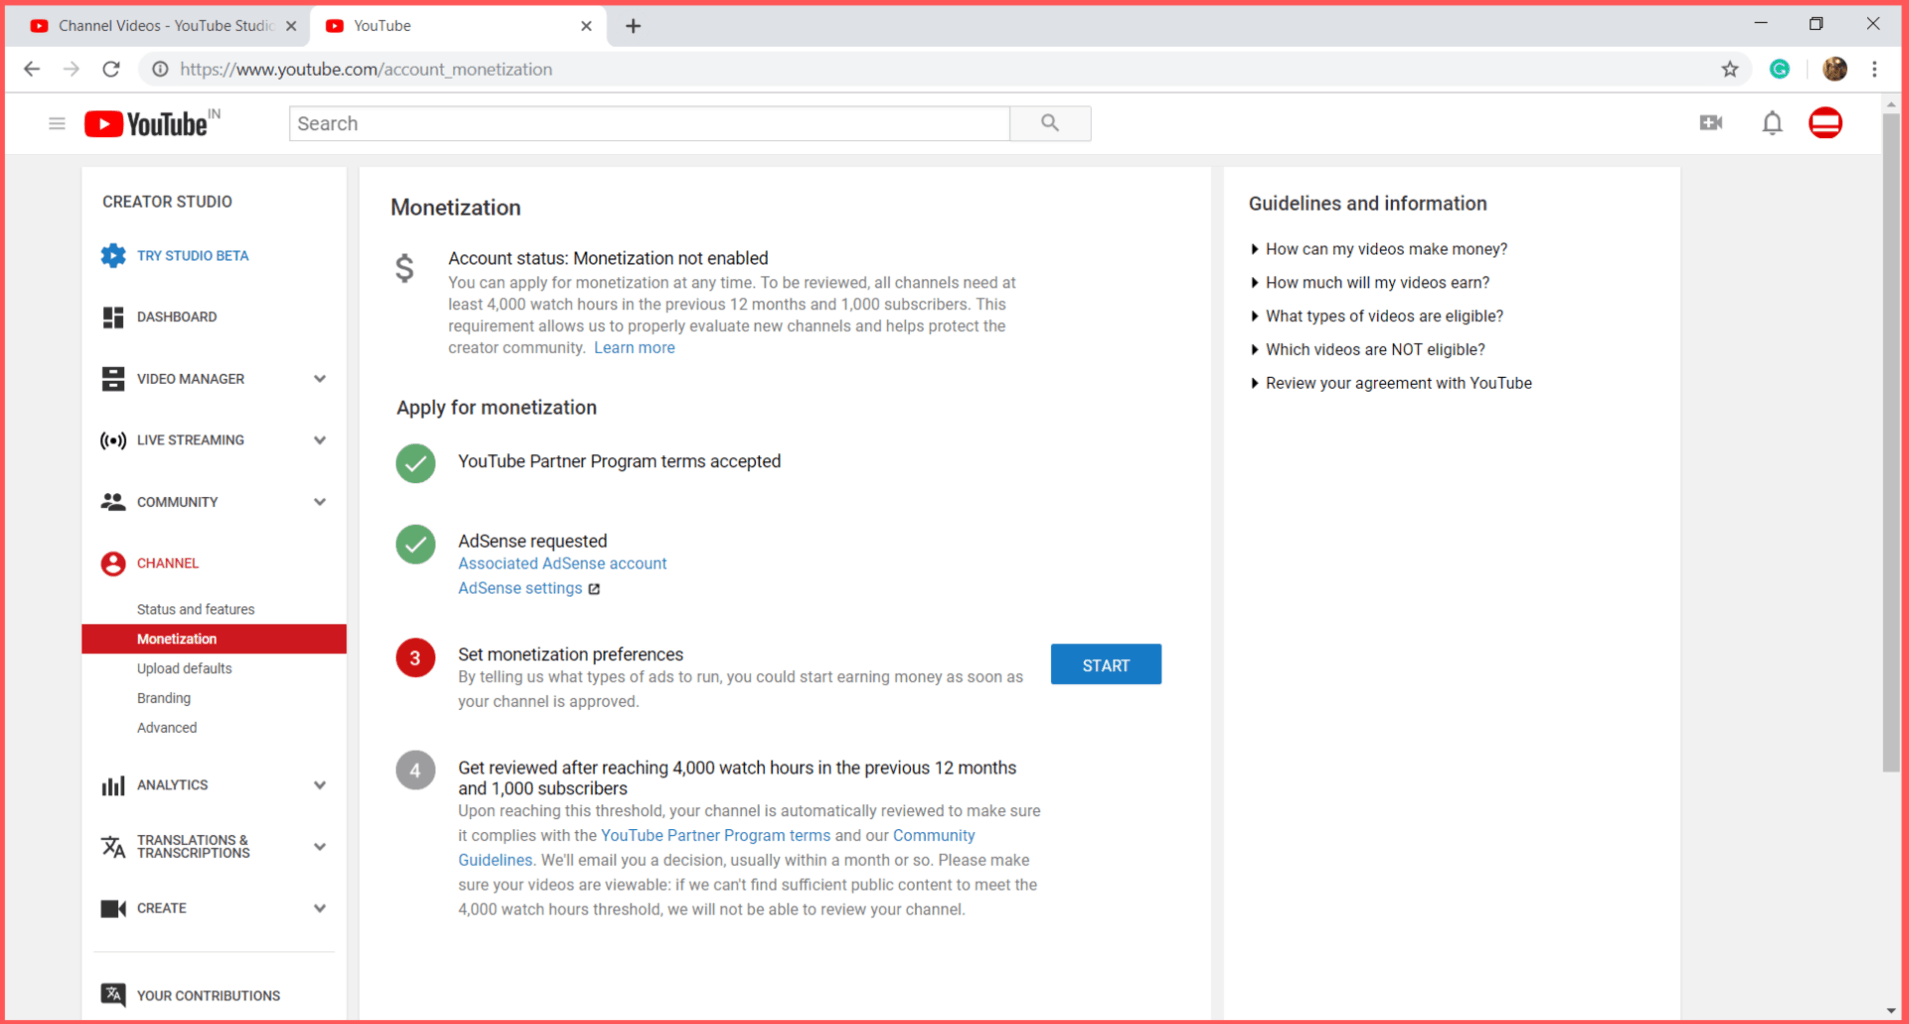Expand the Analytics section chevron

point(320,785)
